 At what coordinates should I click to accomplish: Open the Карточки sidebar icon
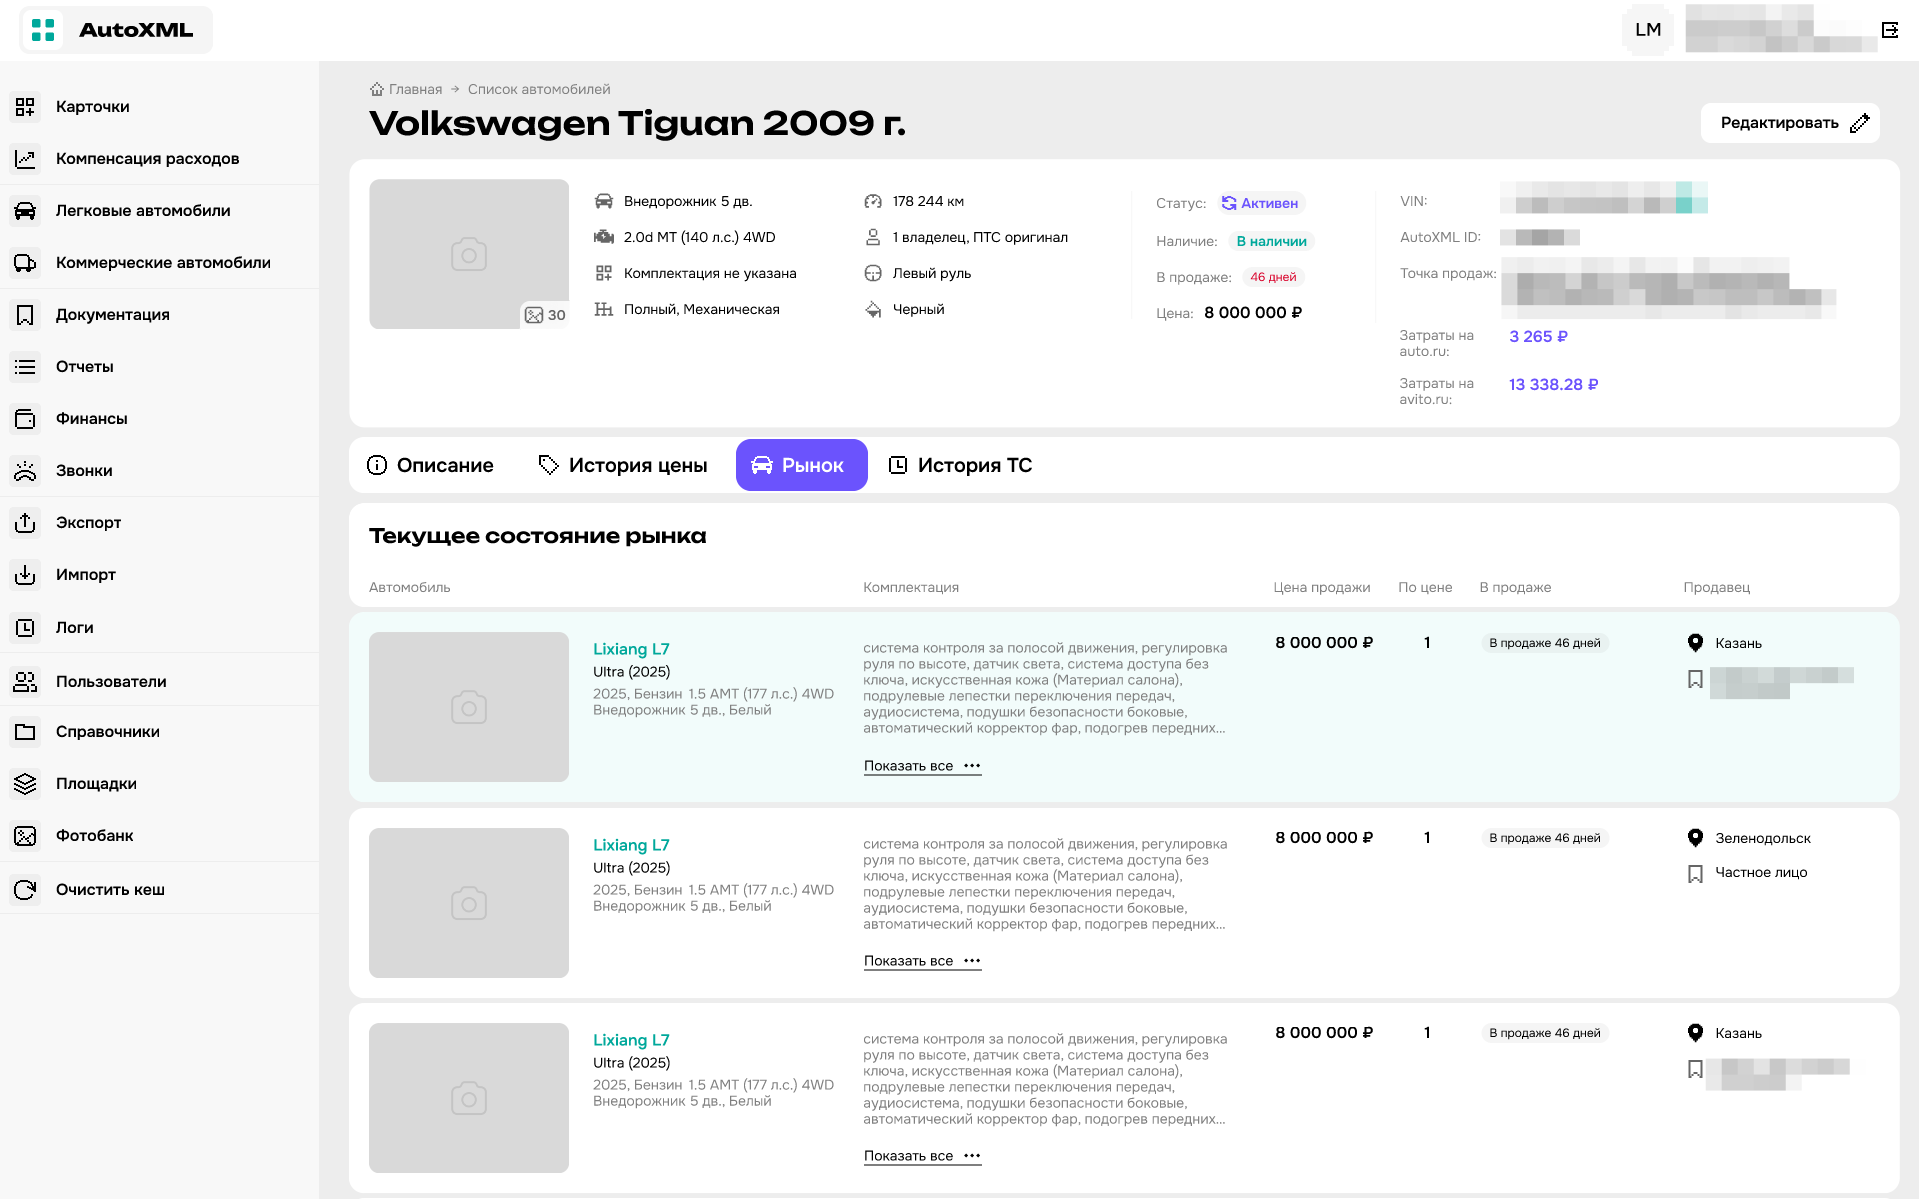(25, 107)
